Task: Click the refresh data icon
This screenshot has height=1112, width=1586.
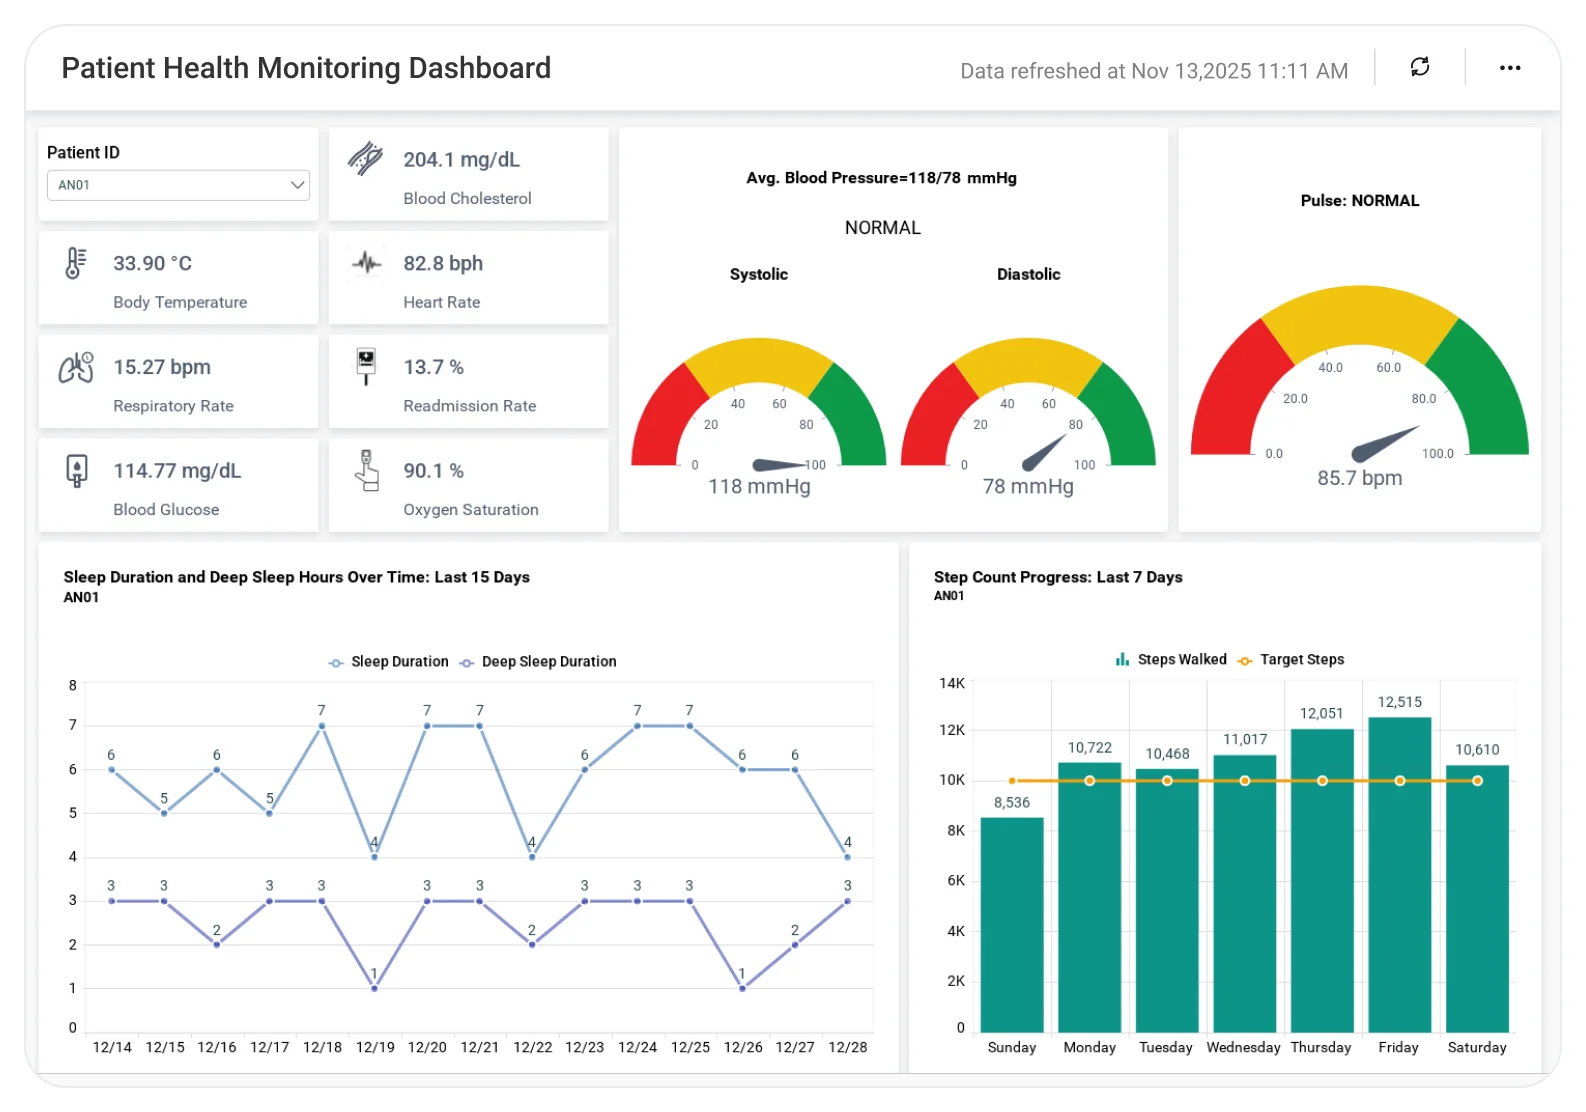Action: point(1419,67)
